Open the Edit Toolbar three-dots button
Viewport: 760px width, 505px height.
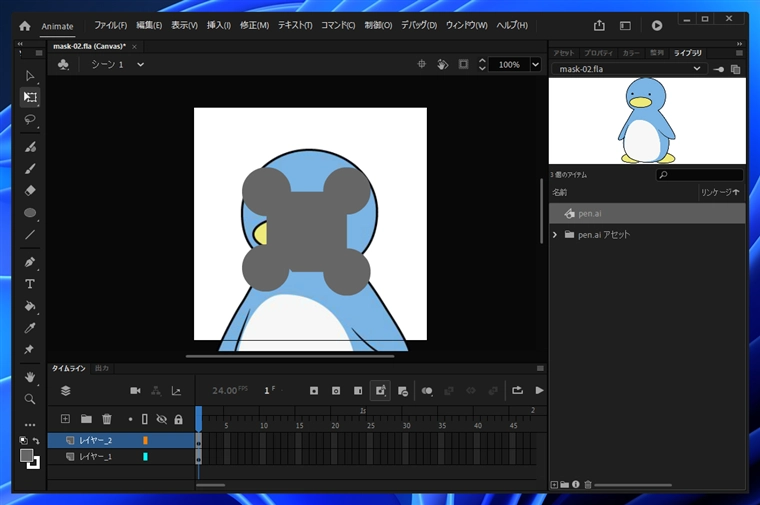(30, 425)
